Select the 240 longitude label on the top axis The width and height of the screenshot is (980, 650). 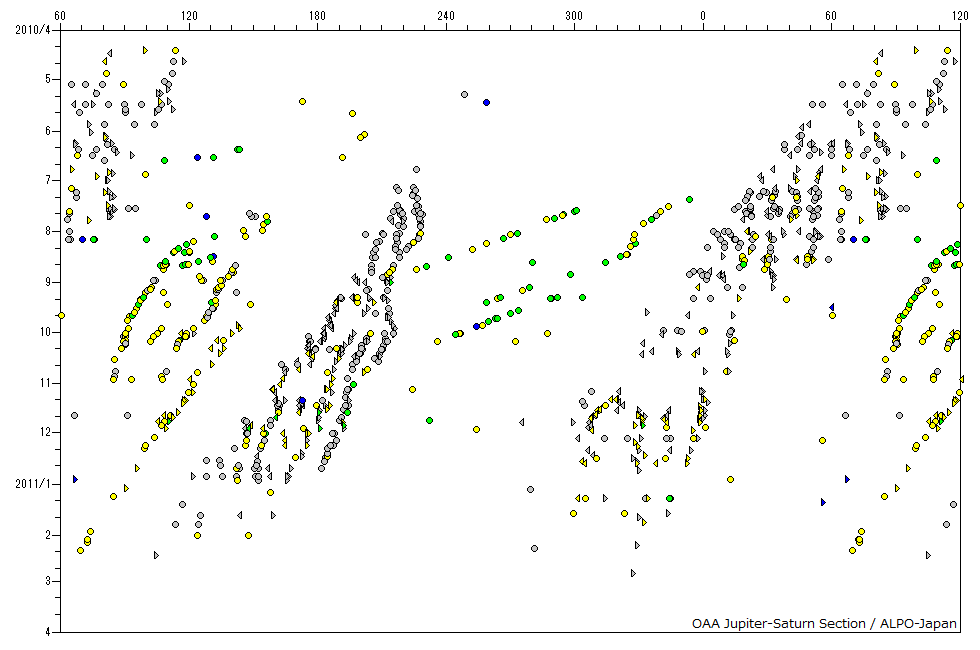pos(446,16)
